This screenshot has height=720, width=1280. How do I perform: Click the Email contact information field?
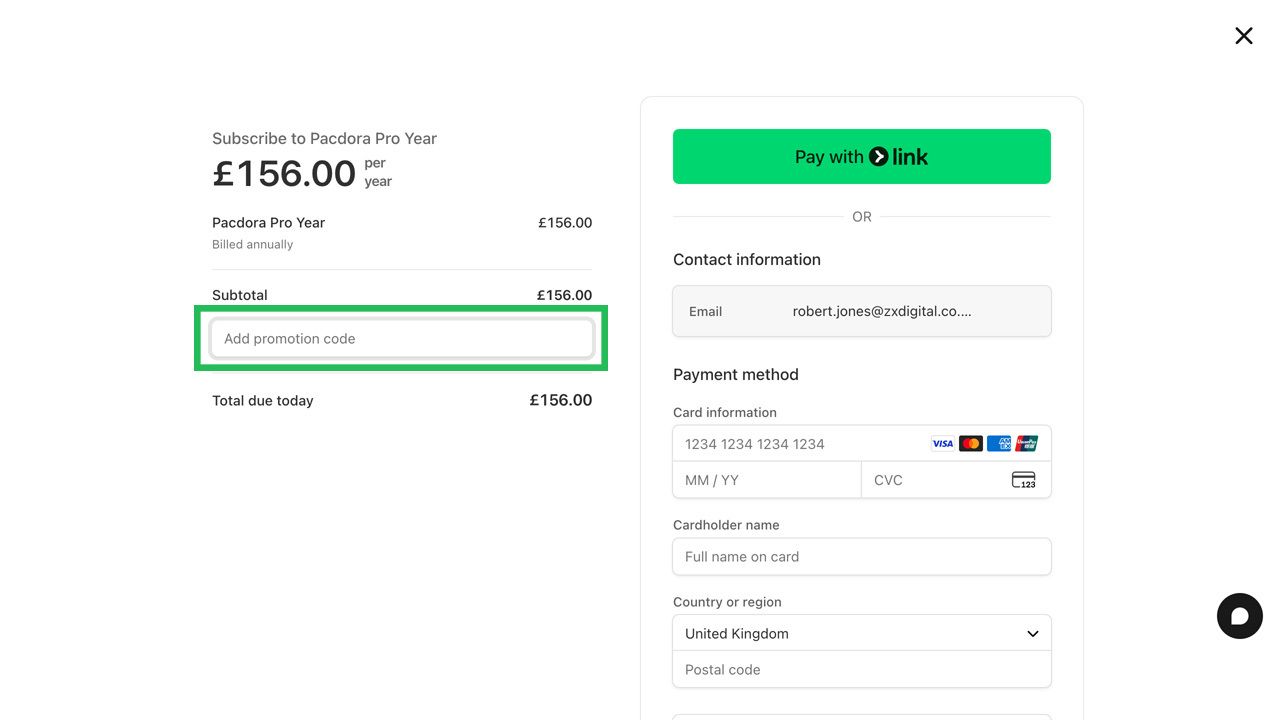[861, 311]
